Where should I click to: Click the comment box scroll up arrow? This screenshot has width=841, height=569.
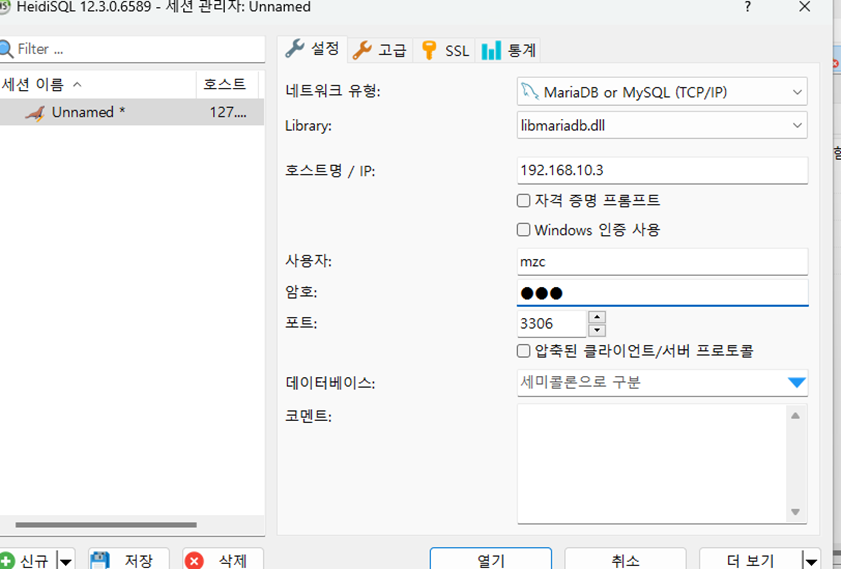795,416
